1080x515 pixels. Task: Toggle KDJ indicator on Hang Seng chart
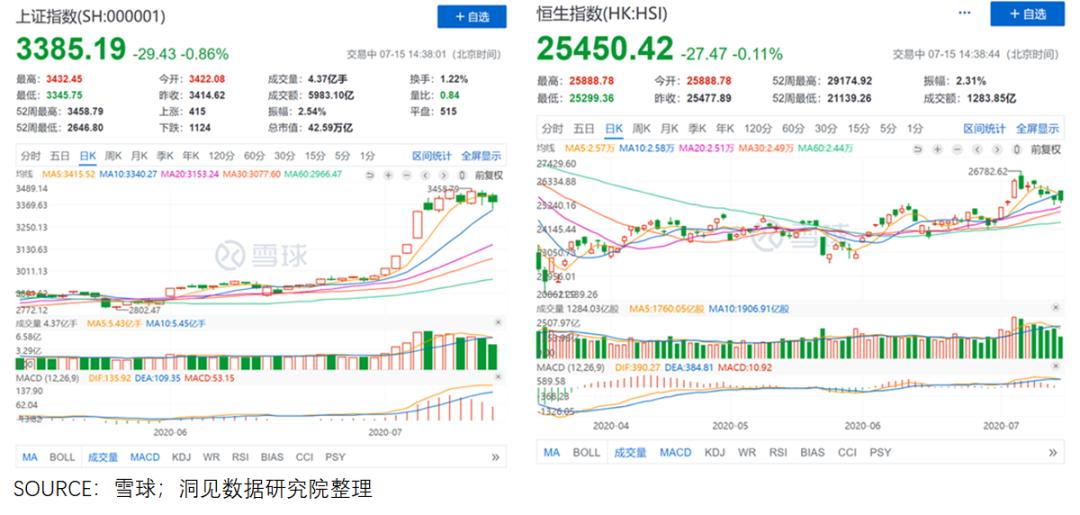(x=714, y=452)
